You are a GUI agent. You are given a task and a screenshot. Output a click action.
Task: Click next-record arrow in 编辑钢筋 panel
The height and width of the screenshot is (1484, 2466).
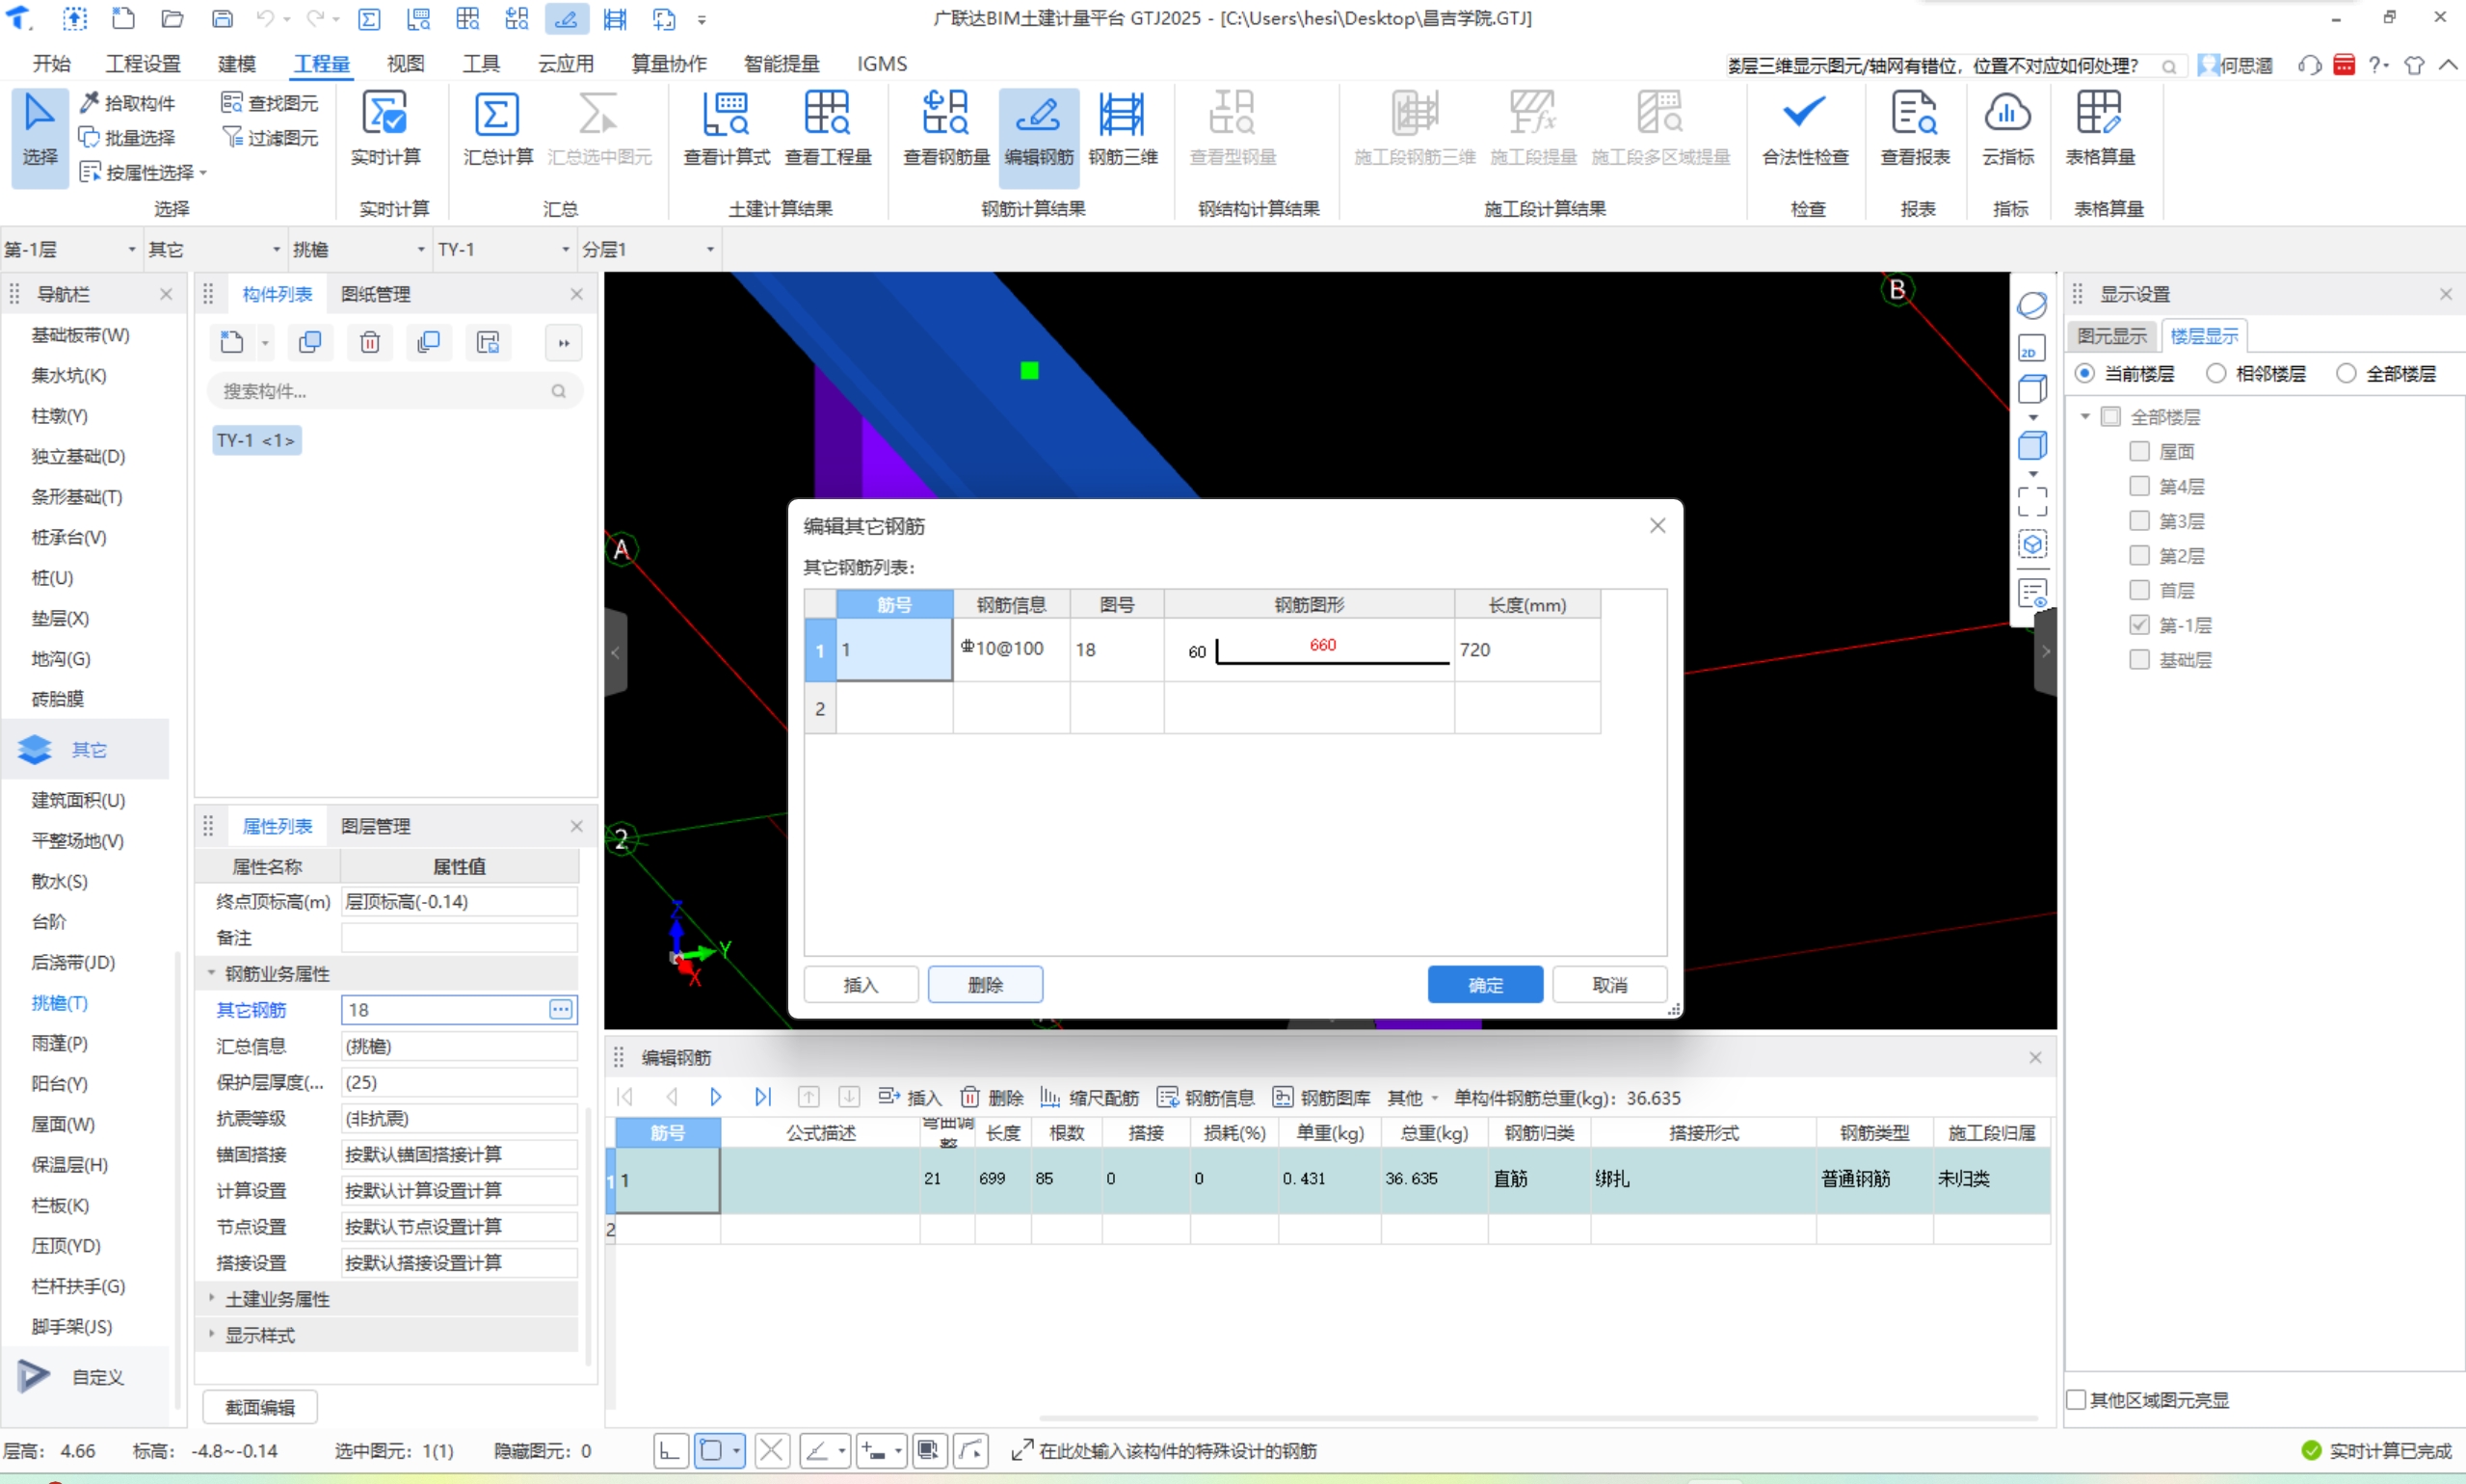(716, 1097)
